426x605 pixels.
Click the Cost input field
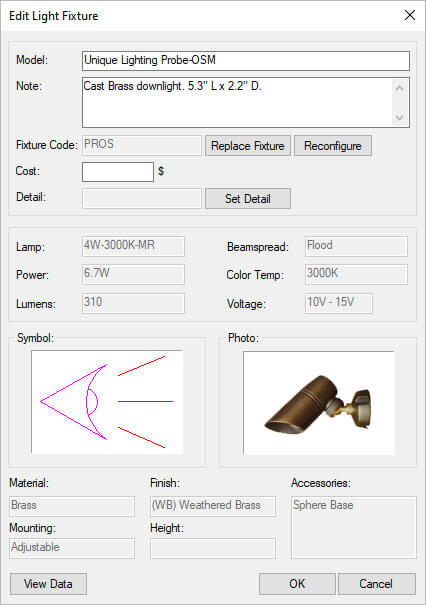coord(118,172)
